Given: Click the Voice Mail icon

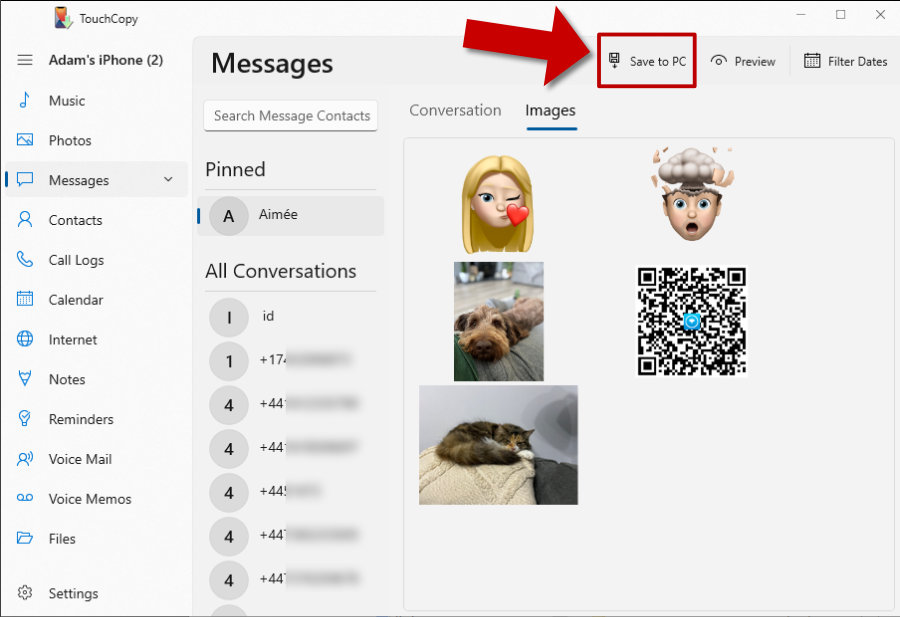Looking at the screenshot, I should click(x=25, y=459).
